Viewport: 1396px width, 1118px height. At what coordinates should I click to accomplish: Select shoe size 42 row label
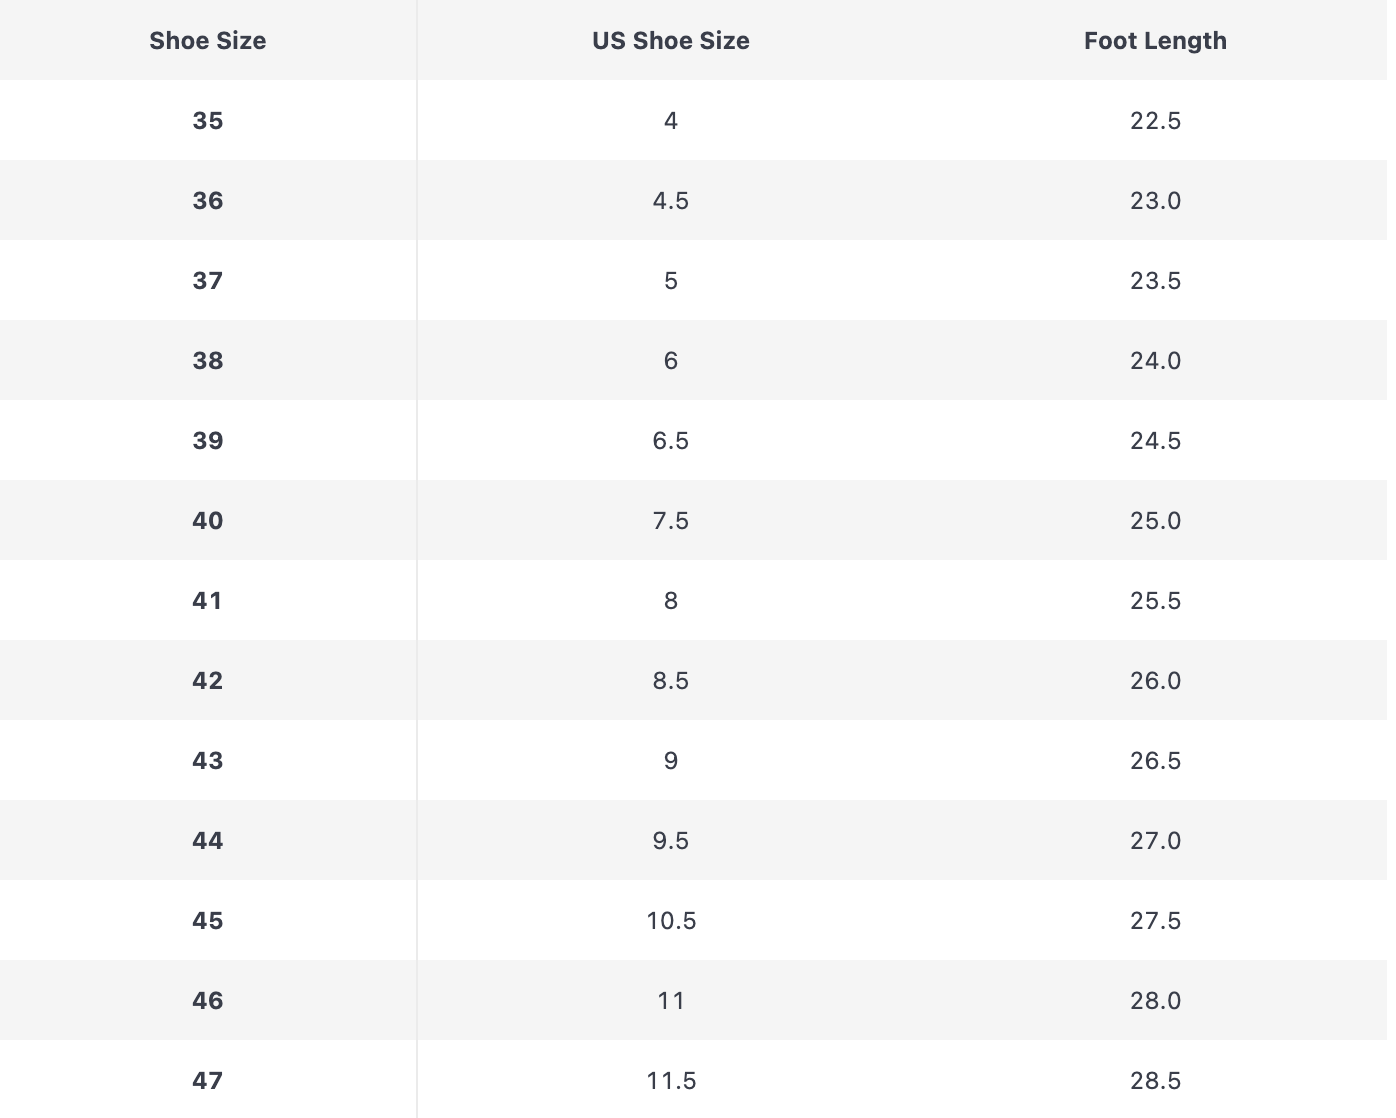pyautogui.click(x=208, y=681)
